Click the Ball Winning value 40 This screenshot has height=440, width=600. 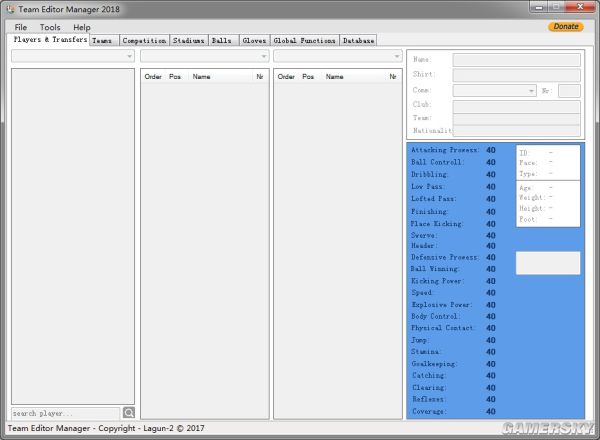point(491,269)
